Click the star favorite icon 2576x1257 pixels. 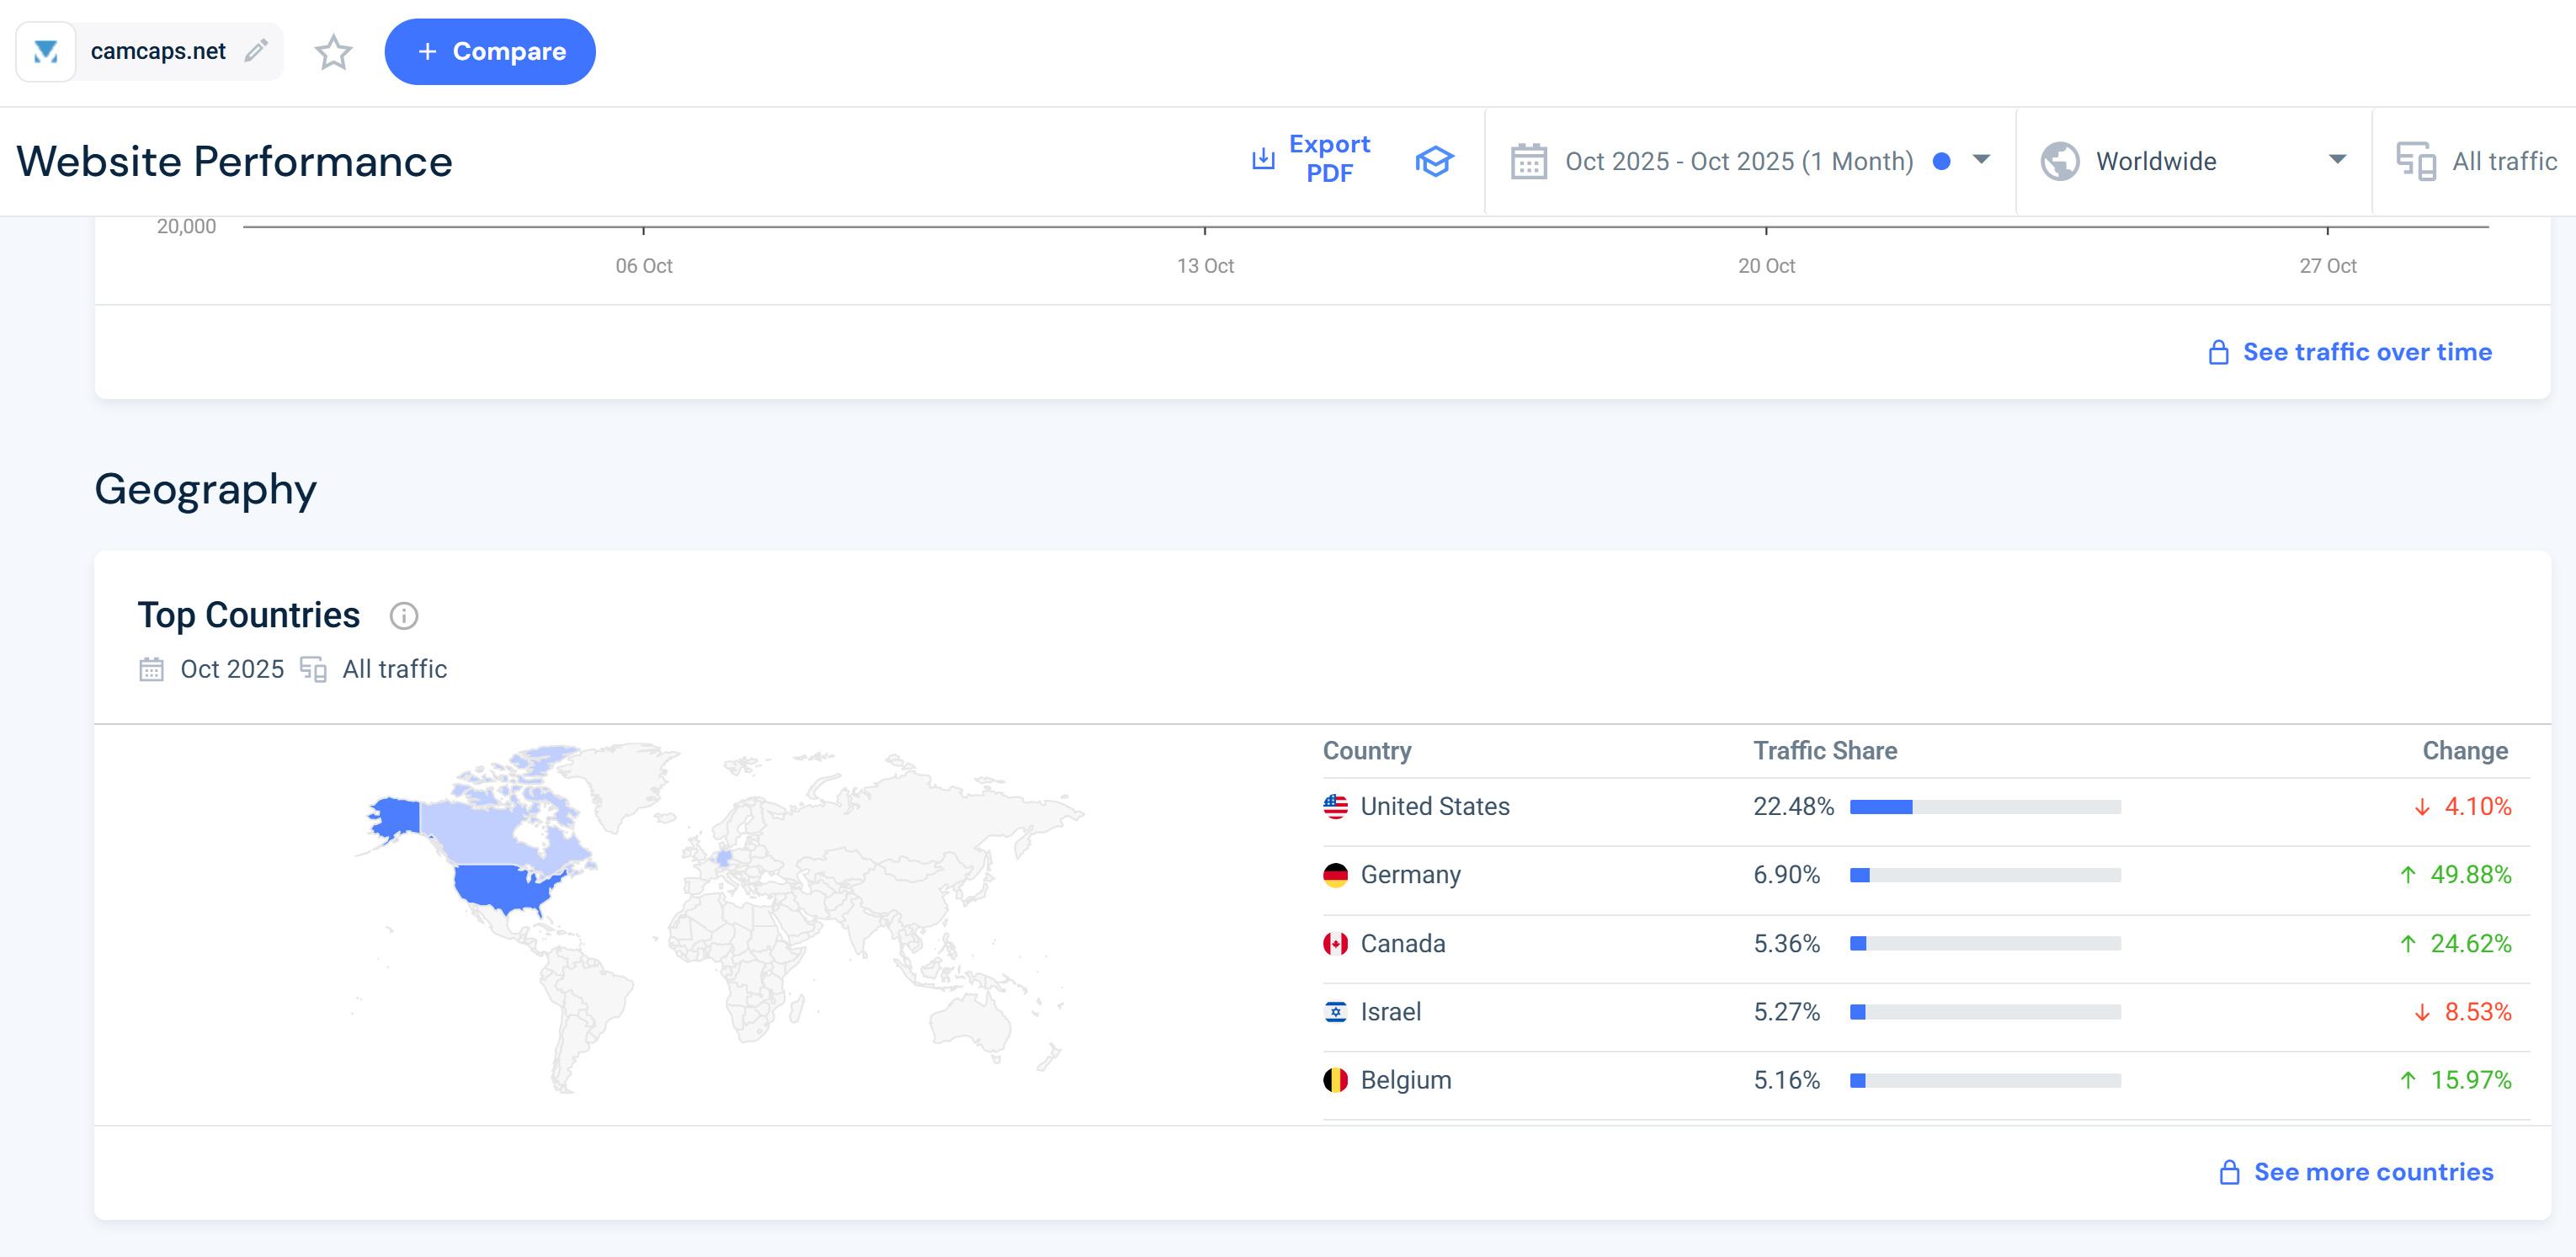click(333, 52)
